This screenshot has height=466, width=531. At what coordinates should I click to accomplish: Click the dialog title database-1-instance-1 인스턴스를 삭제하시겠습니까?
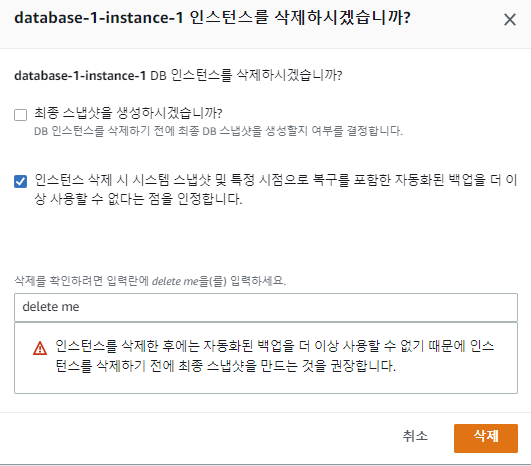[212, 18]
